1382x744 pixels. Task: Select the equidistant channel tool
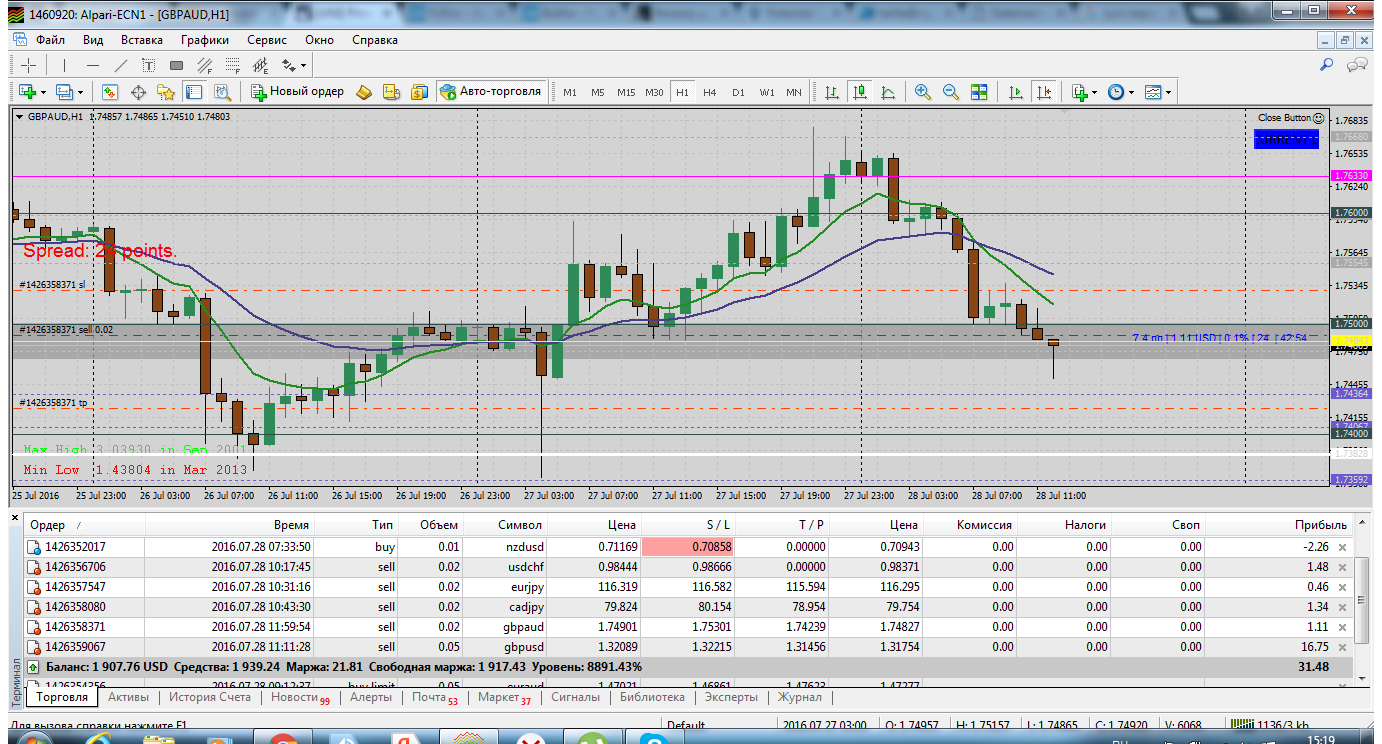tap(205, 65)
